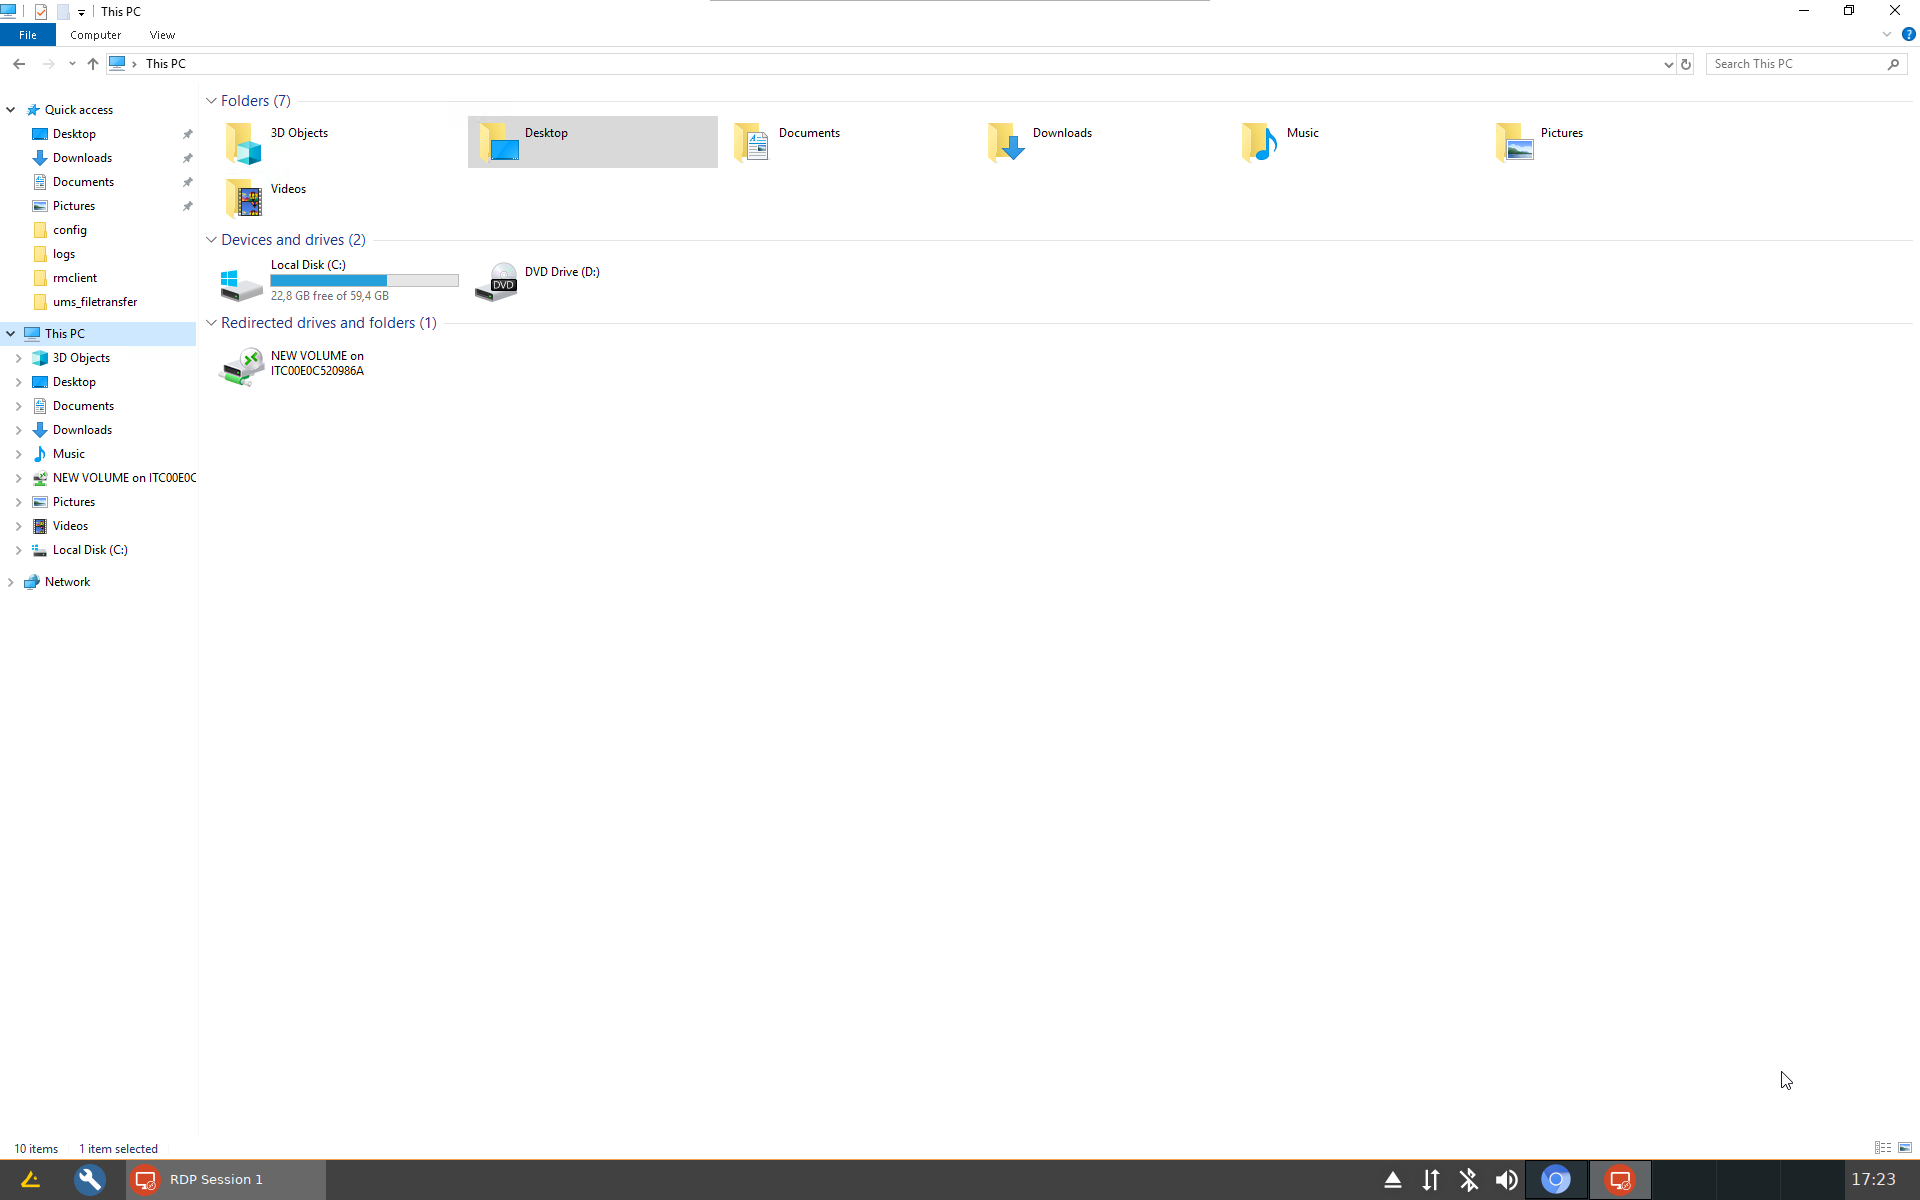Viewport: 1920px width, 1200px height.
Task: Open the Music folder
Action: pos(1260,142)
